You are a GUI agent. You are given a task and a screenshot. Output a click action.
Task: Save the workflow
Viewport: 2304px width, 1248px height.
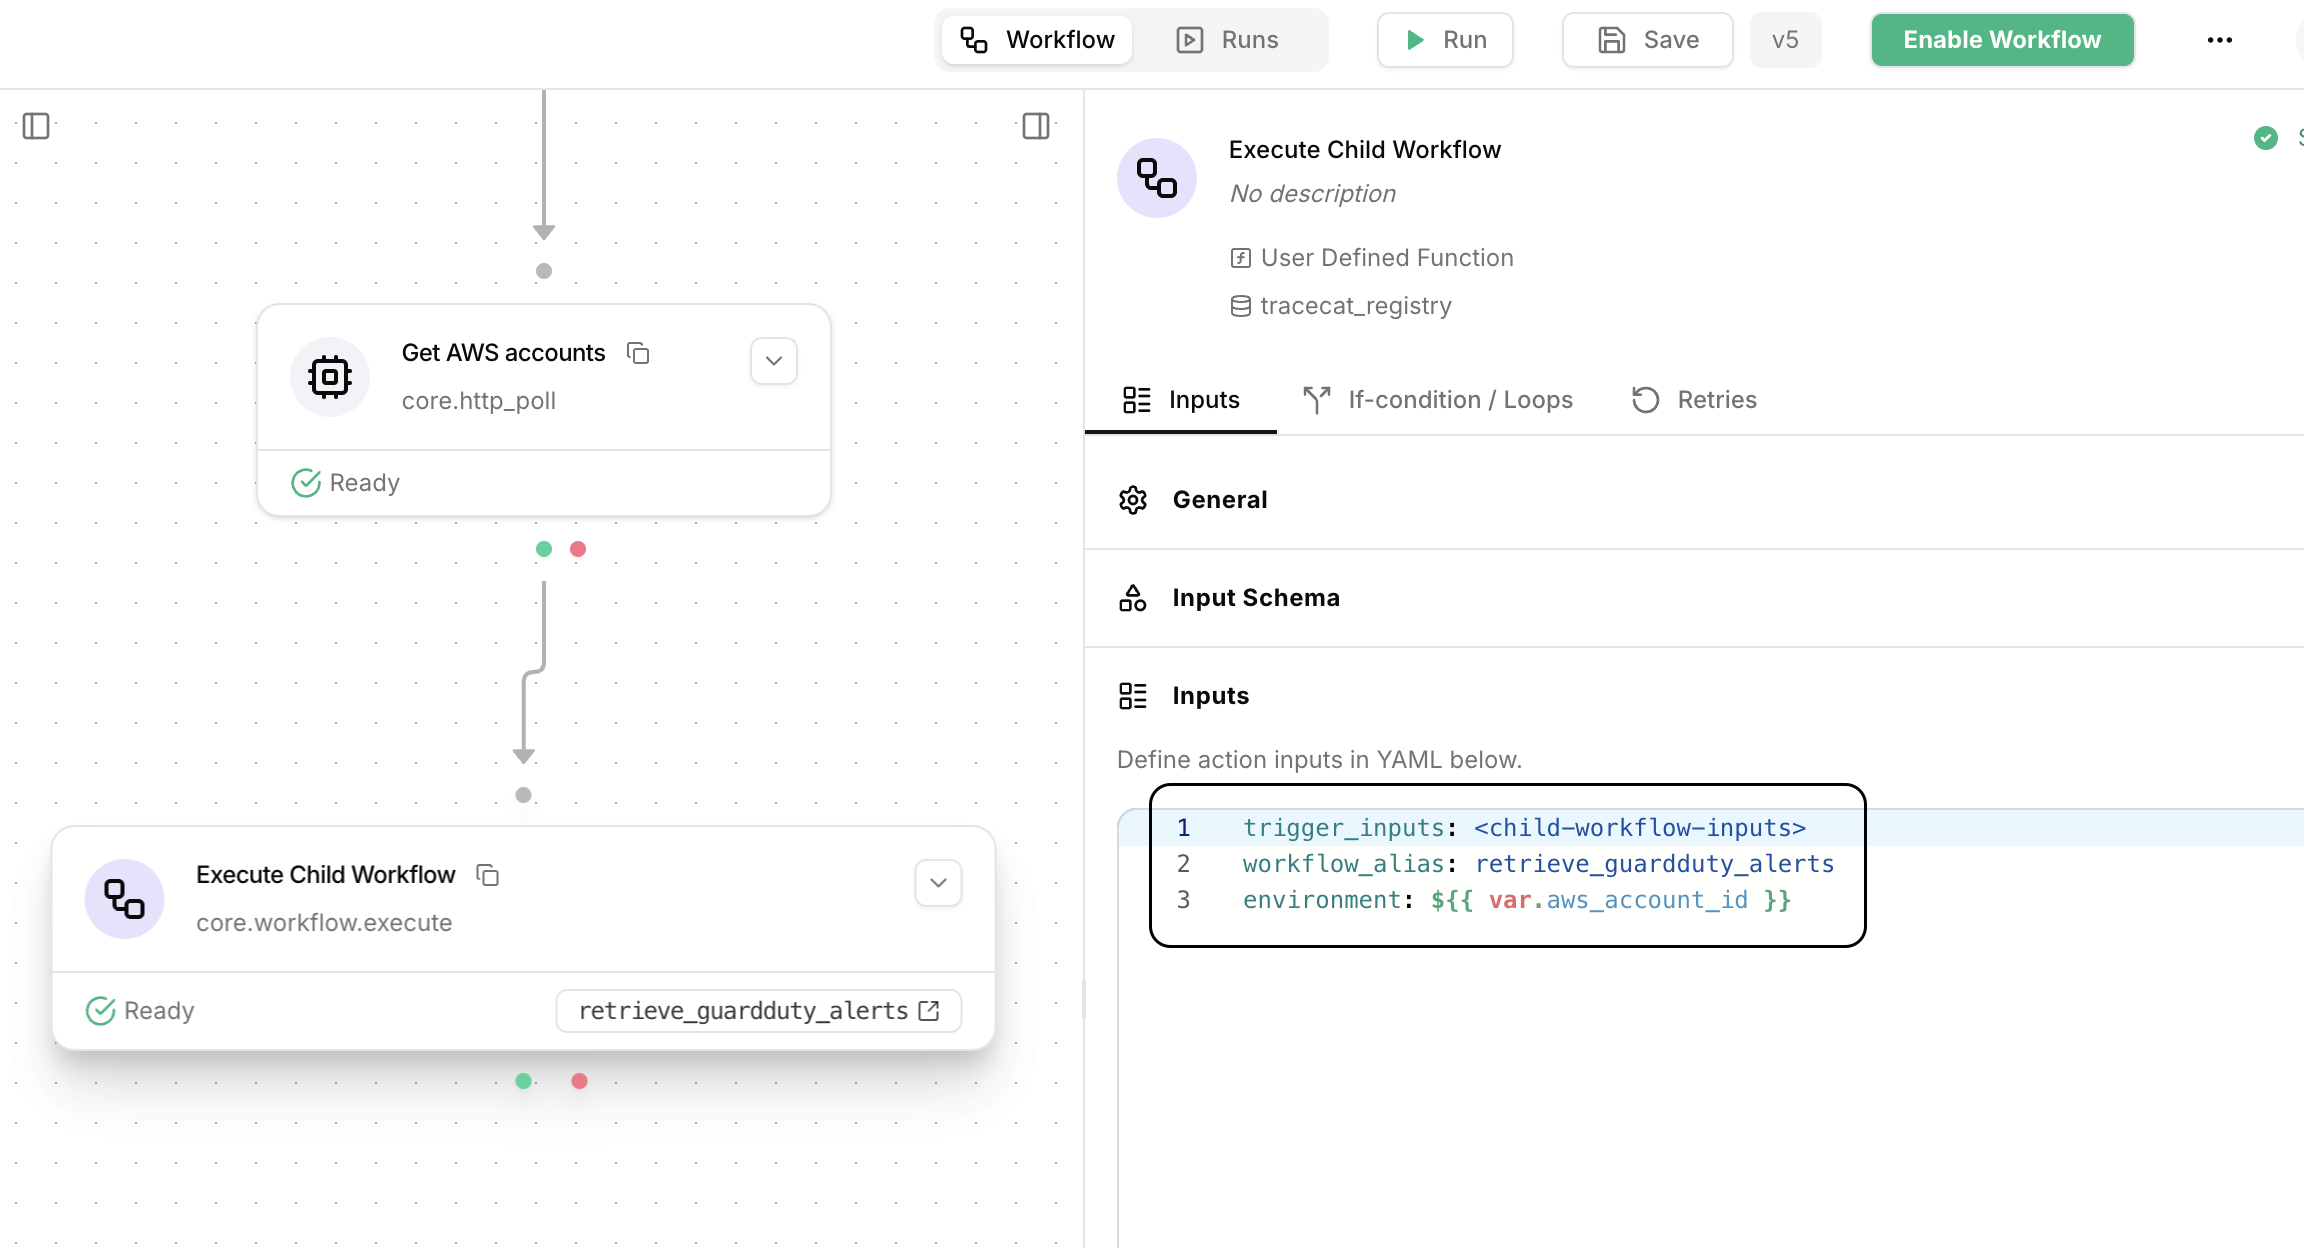(1648, 40)
